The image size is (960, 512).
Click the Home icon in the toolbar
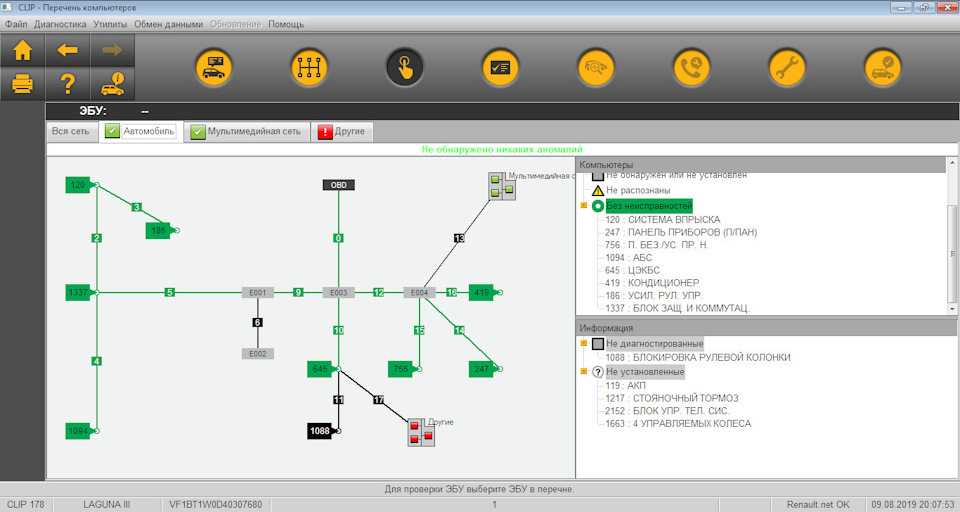pos(22,50)
